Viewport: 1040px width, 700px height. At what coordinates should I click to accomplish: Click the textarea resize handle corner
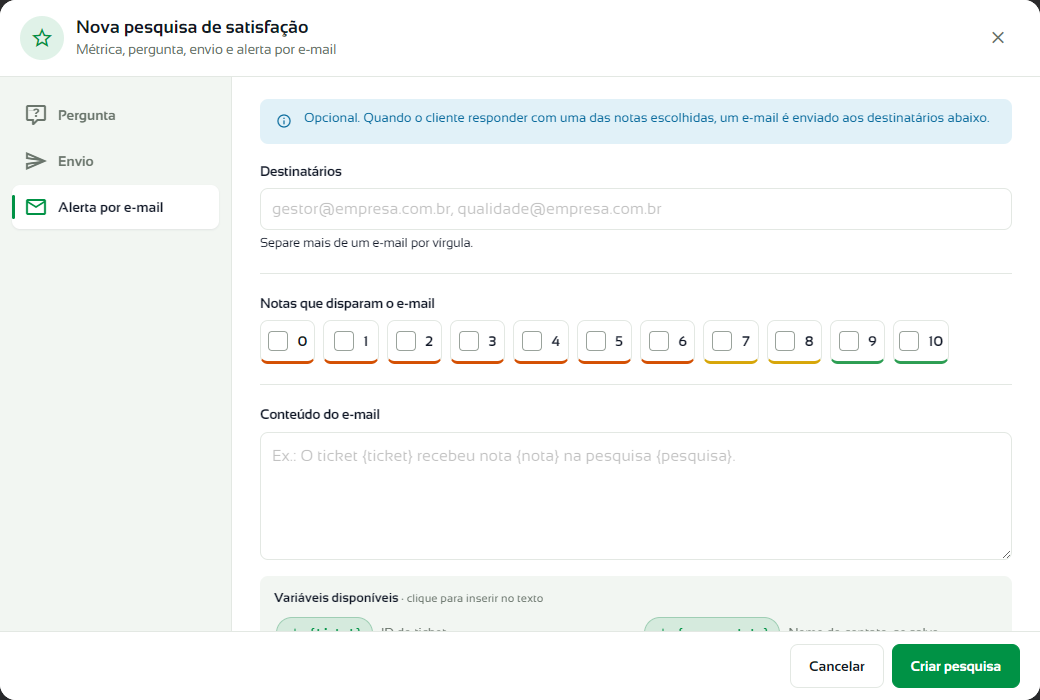click(x=1006, y=554)
